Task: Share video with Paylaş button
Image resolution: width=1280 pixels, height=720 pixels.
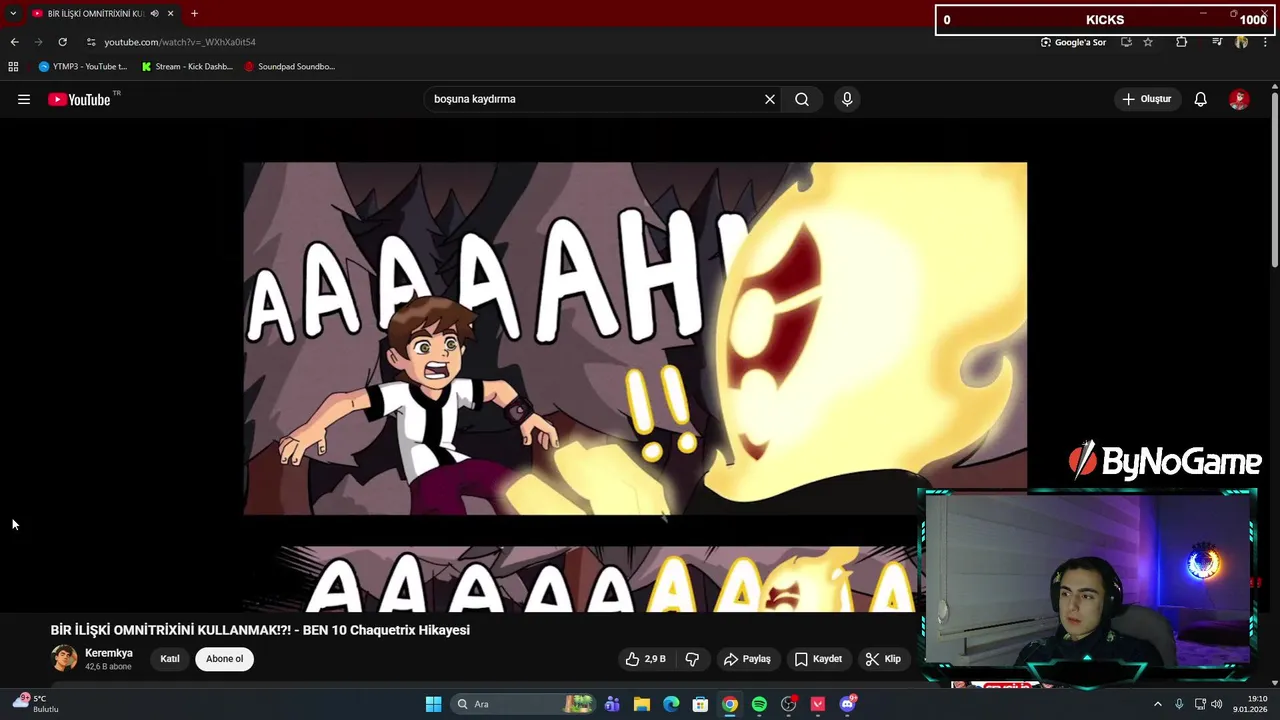Action: pos(747,659)
